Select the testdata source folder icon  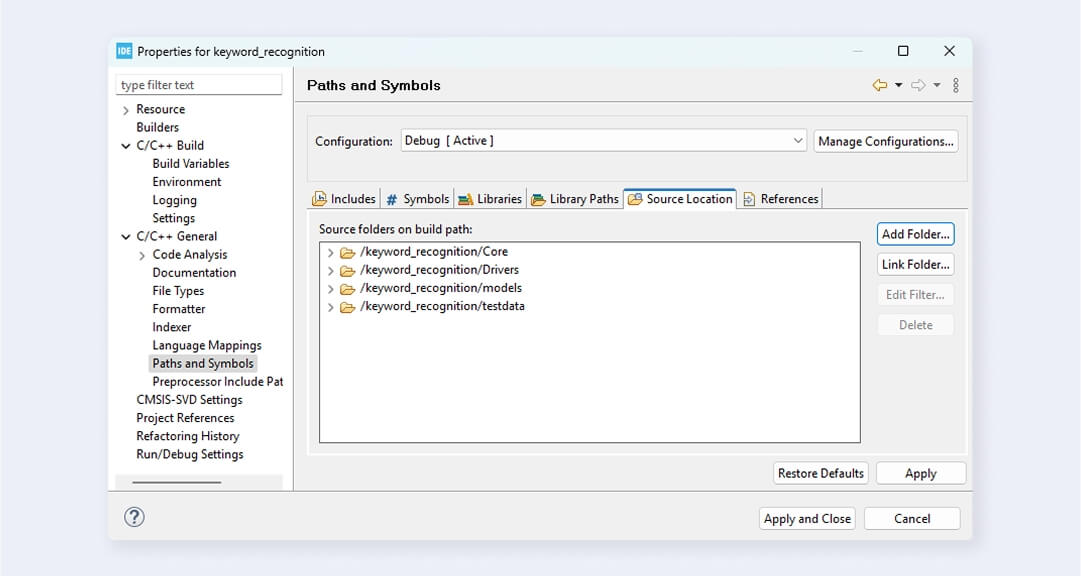pos(348,307)
